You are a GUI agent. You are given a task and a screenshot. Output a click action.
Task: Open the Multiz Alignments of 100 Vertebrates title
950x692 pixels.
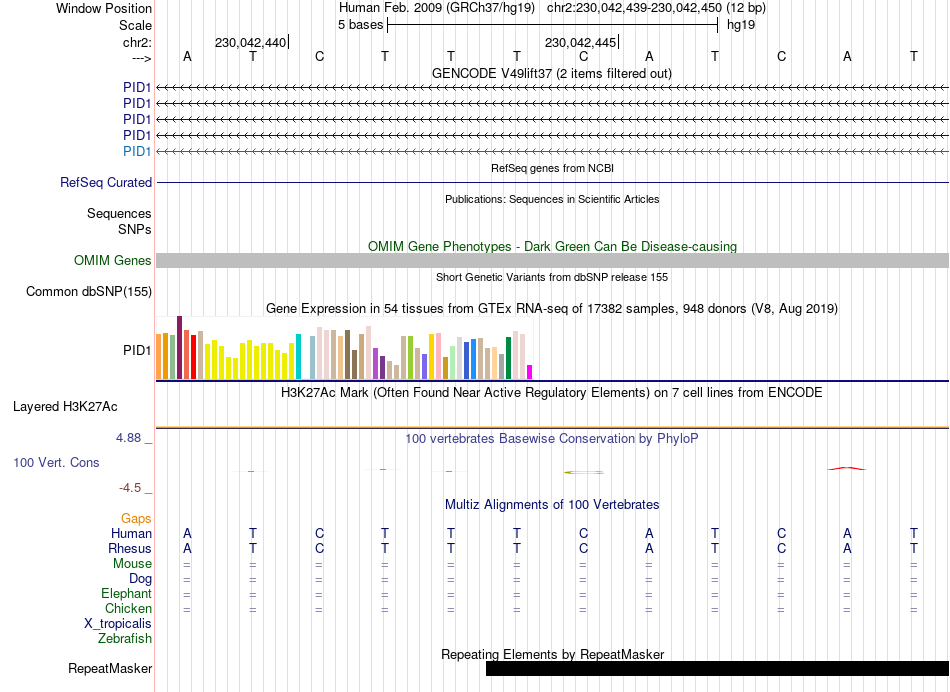(x=552, y=505)
